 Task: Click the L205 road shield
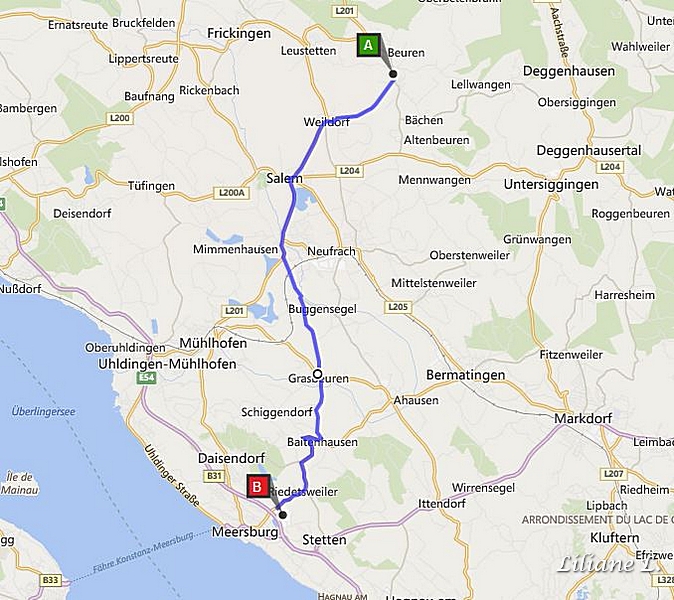(x=398, y=307)
